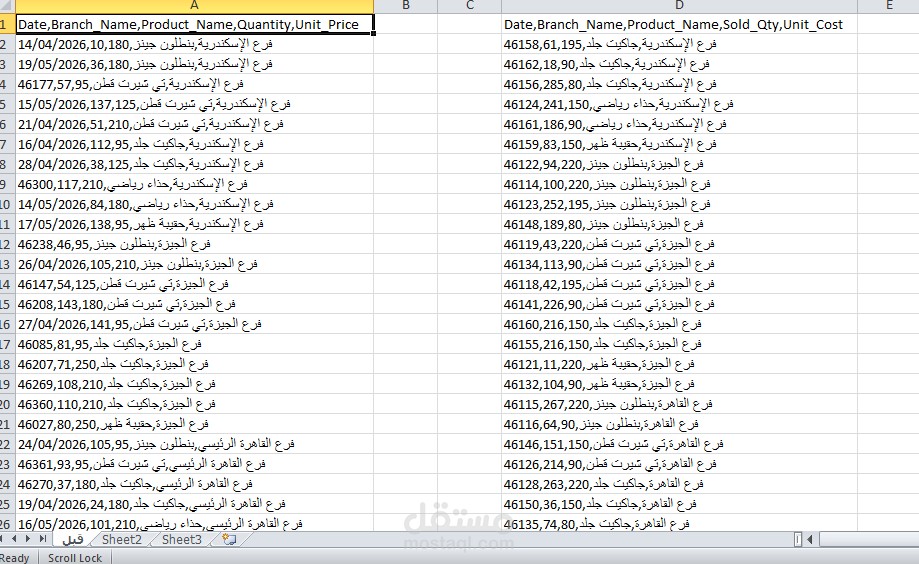Image resolution: width=919 pixels, height=564 pixels.
Task: Select cell starting with 46158,61,195
Action: tap(679, 44)
